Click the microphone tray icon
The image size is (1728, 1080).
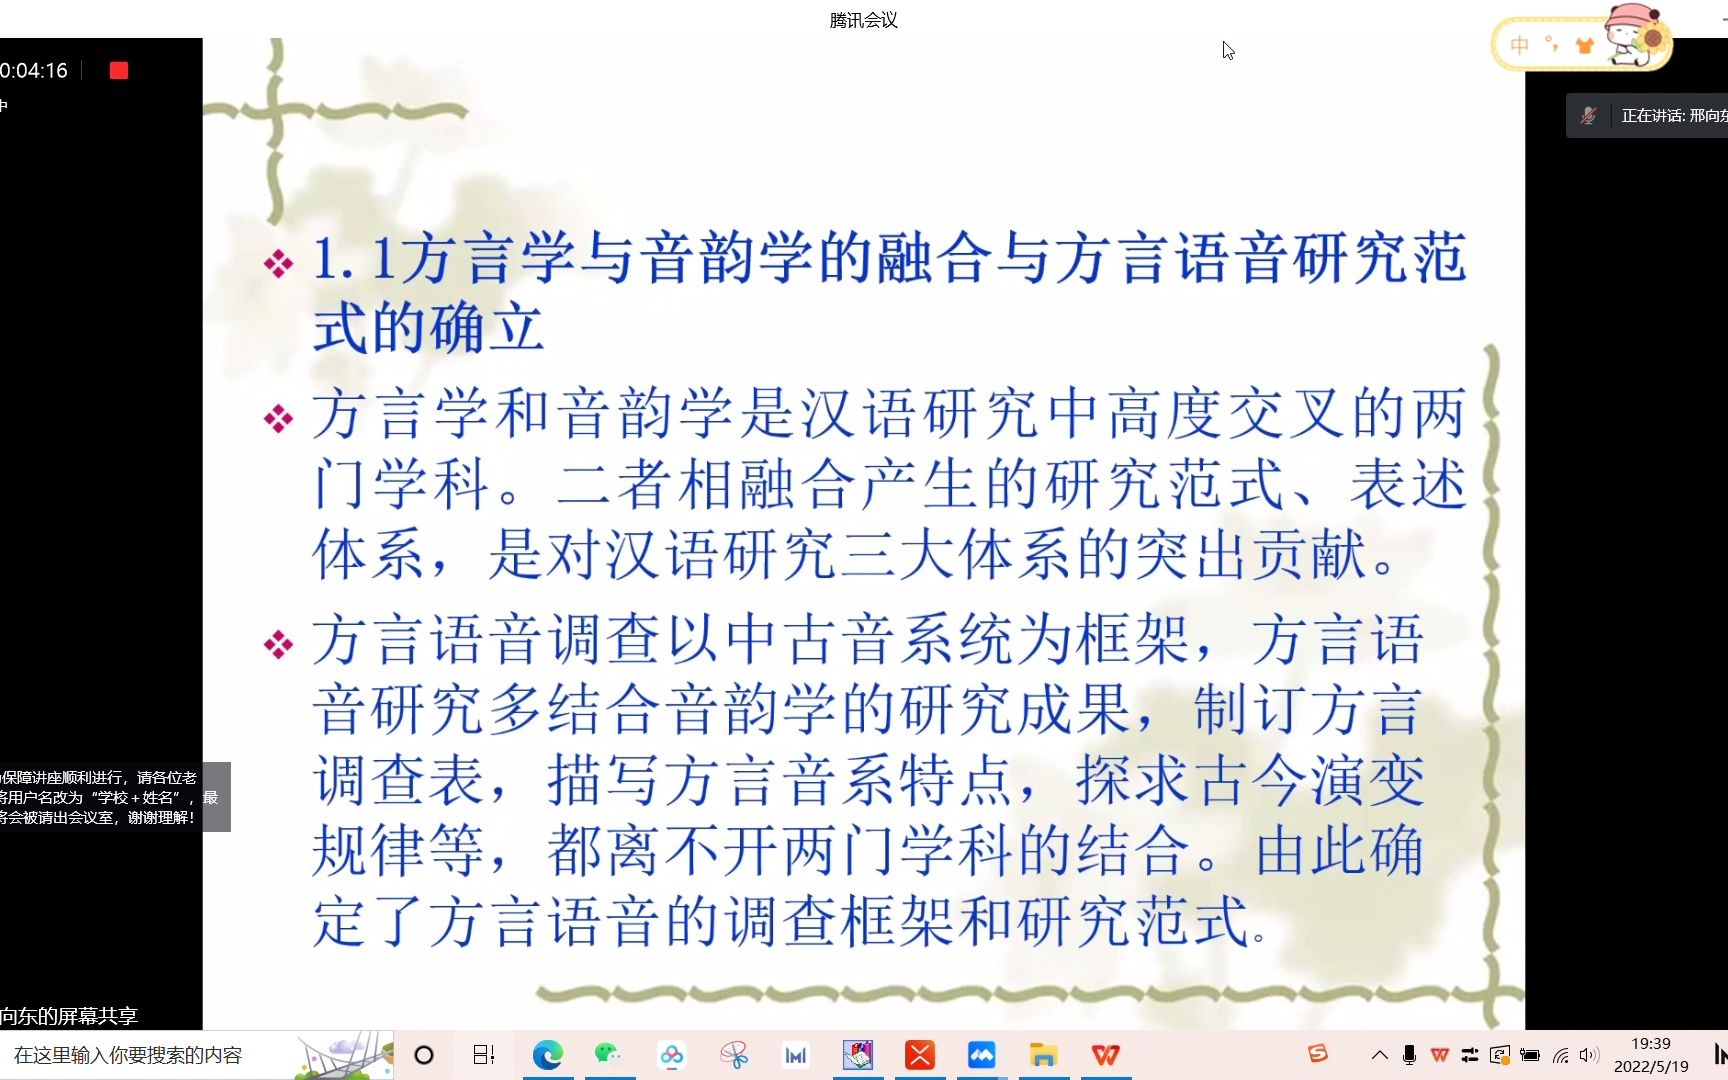[x=1410, y=1055]
